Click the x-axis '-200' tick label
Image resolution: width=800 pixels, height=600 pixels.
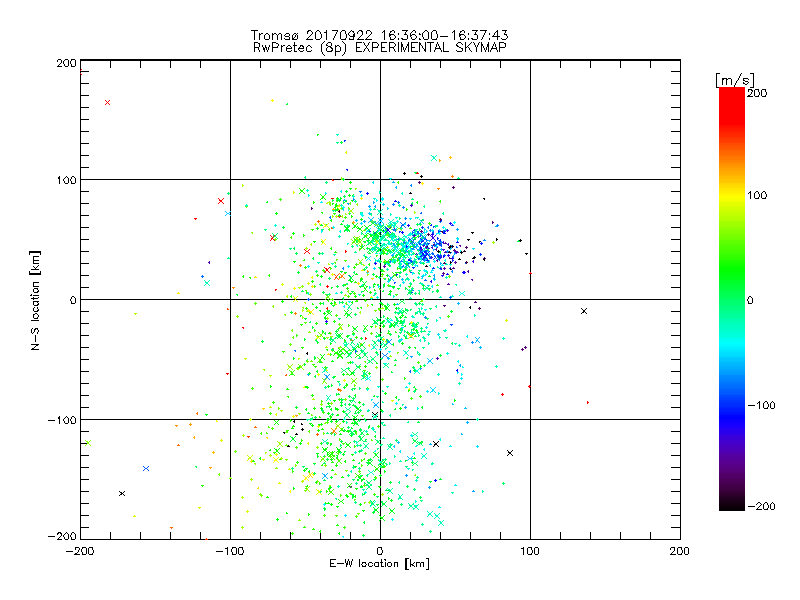80,551
